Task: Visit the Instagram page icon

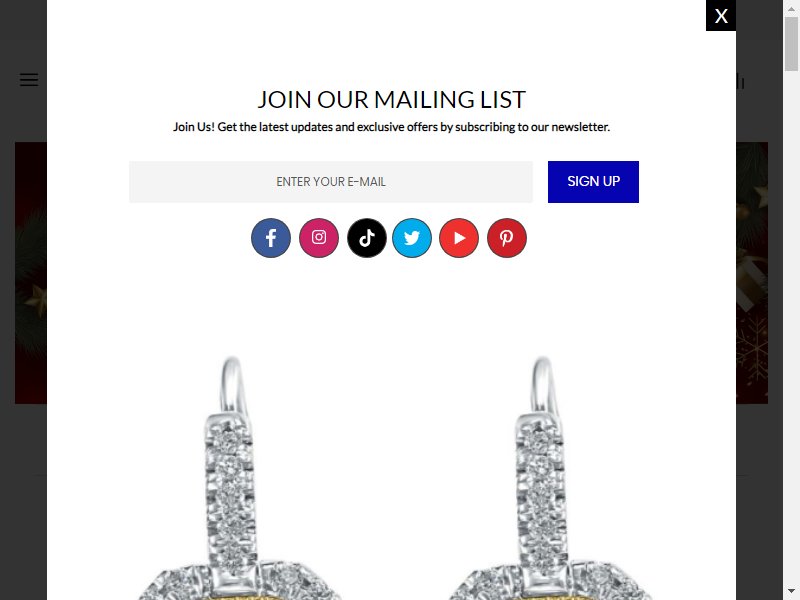Action: (319, 238)
